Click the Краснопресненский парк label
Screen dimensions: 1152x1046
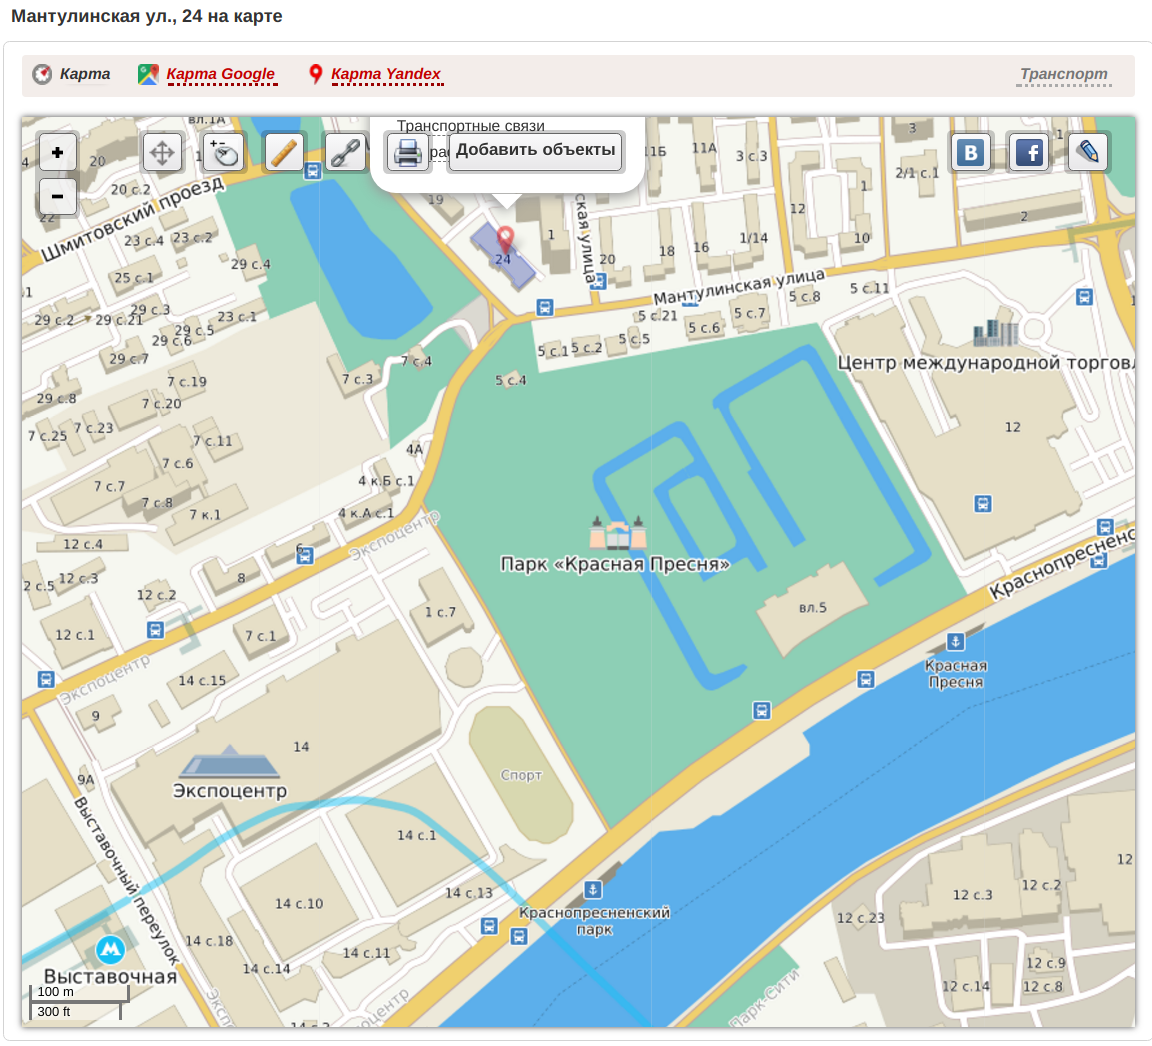click(x=594, y=921)
